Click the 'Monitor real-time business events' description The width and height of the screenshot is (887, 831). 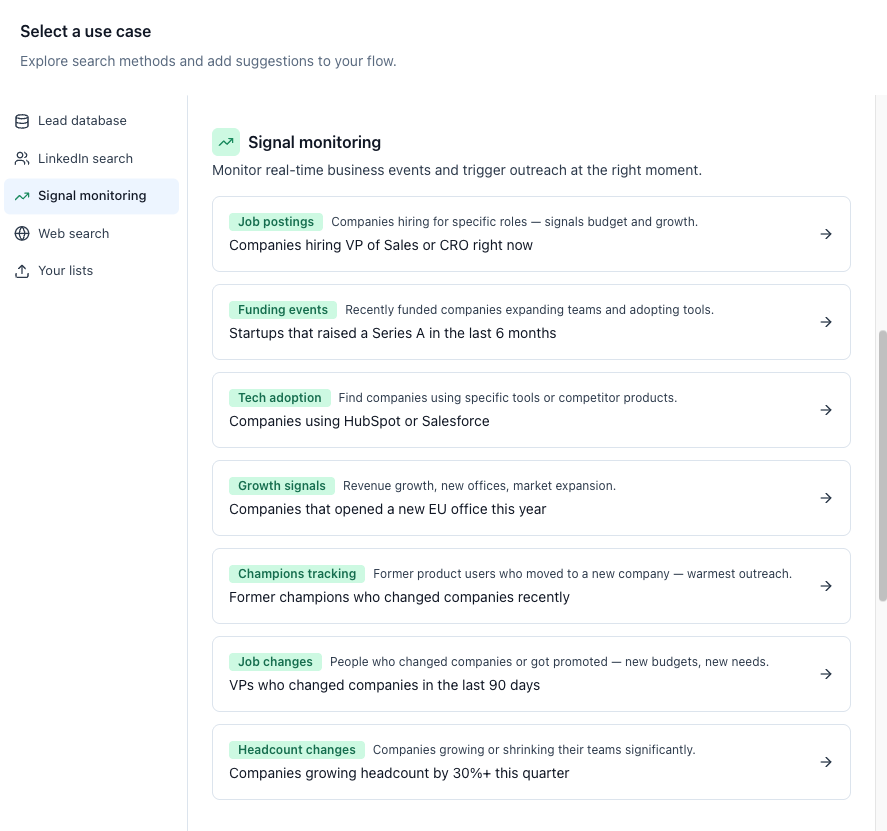pyautogui.click(x=457, y=170)
